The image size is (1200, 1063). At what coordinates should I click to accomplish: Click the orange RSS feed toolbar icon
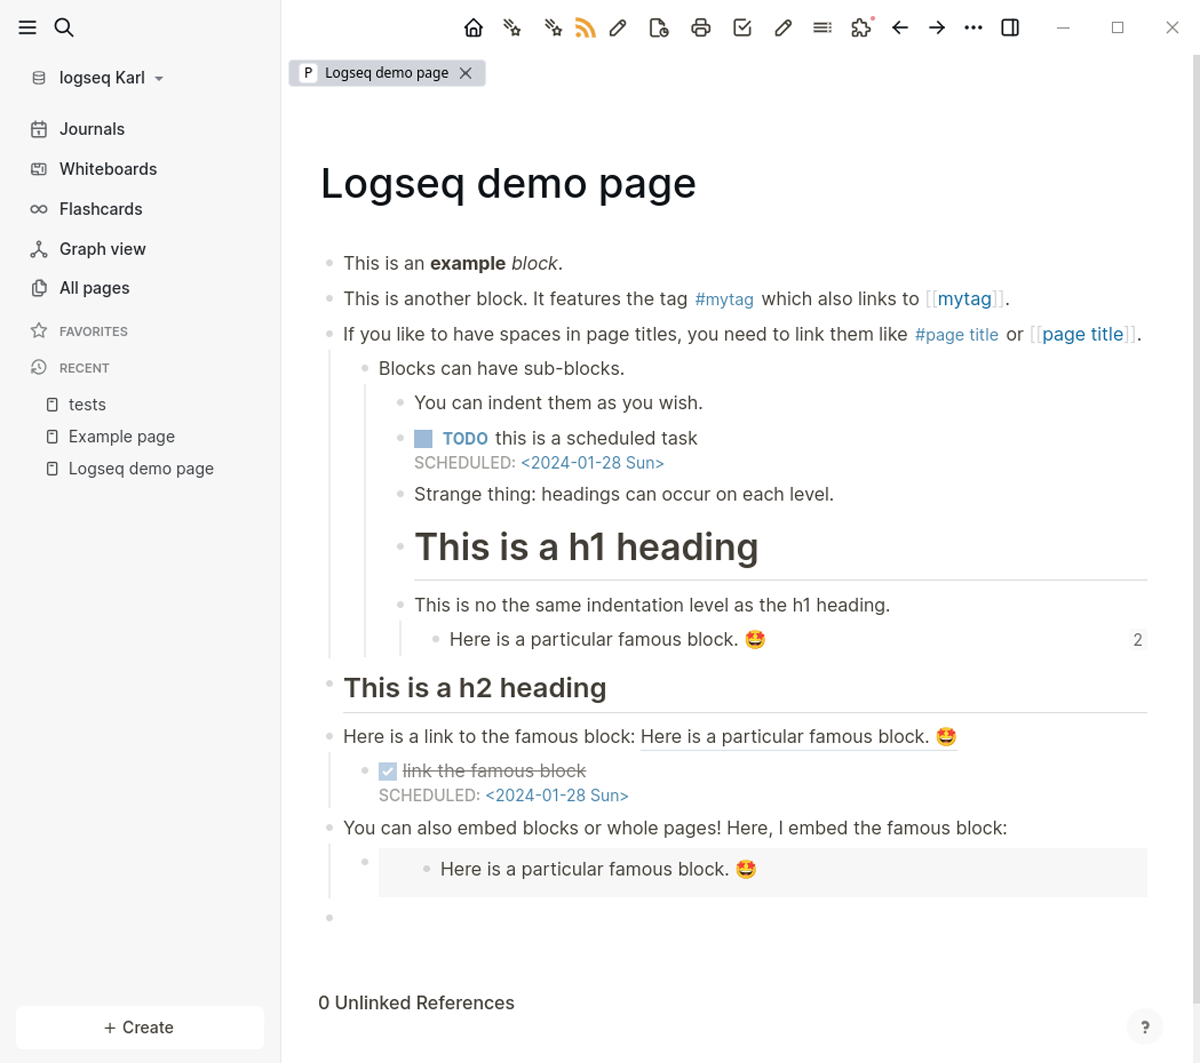(586, 27)
